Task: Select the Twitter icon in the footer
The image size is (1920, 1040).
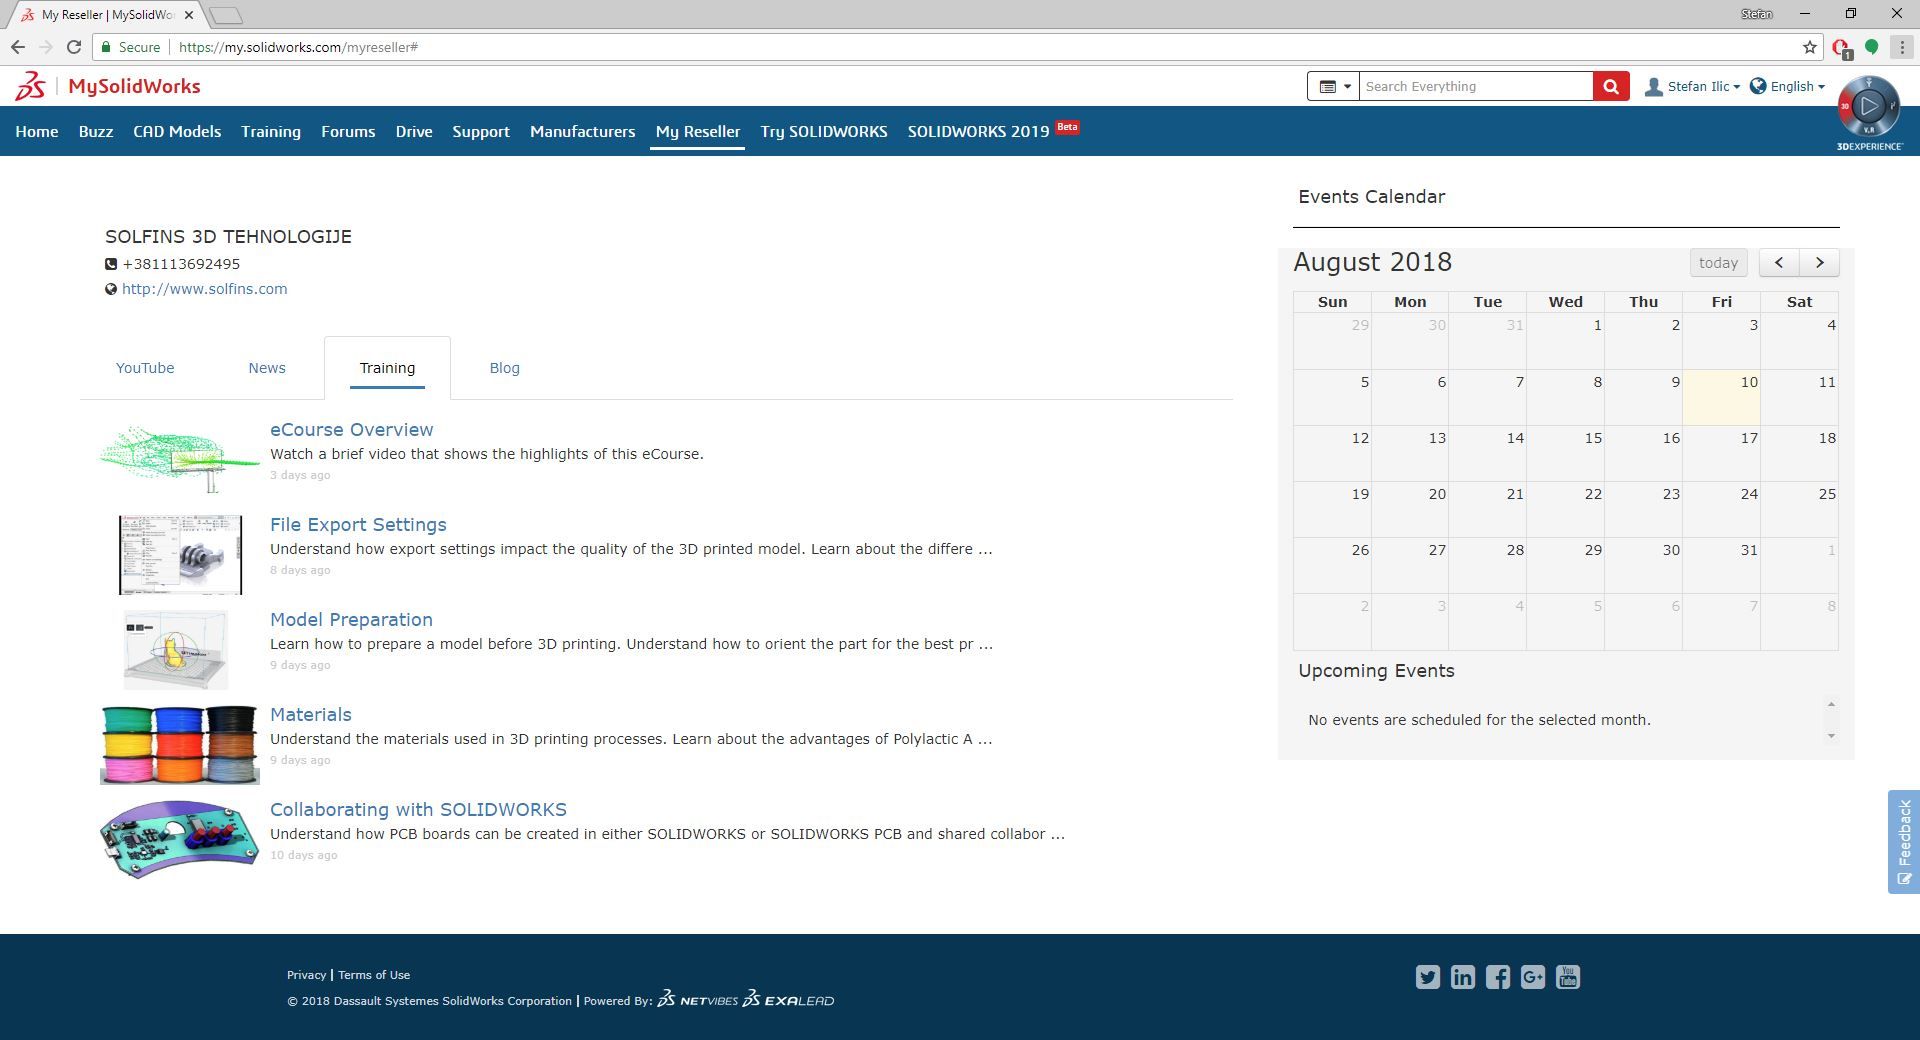Action: pyautogui.click(x=1427, y=977)
